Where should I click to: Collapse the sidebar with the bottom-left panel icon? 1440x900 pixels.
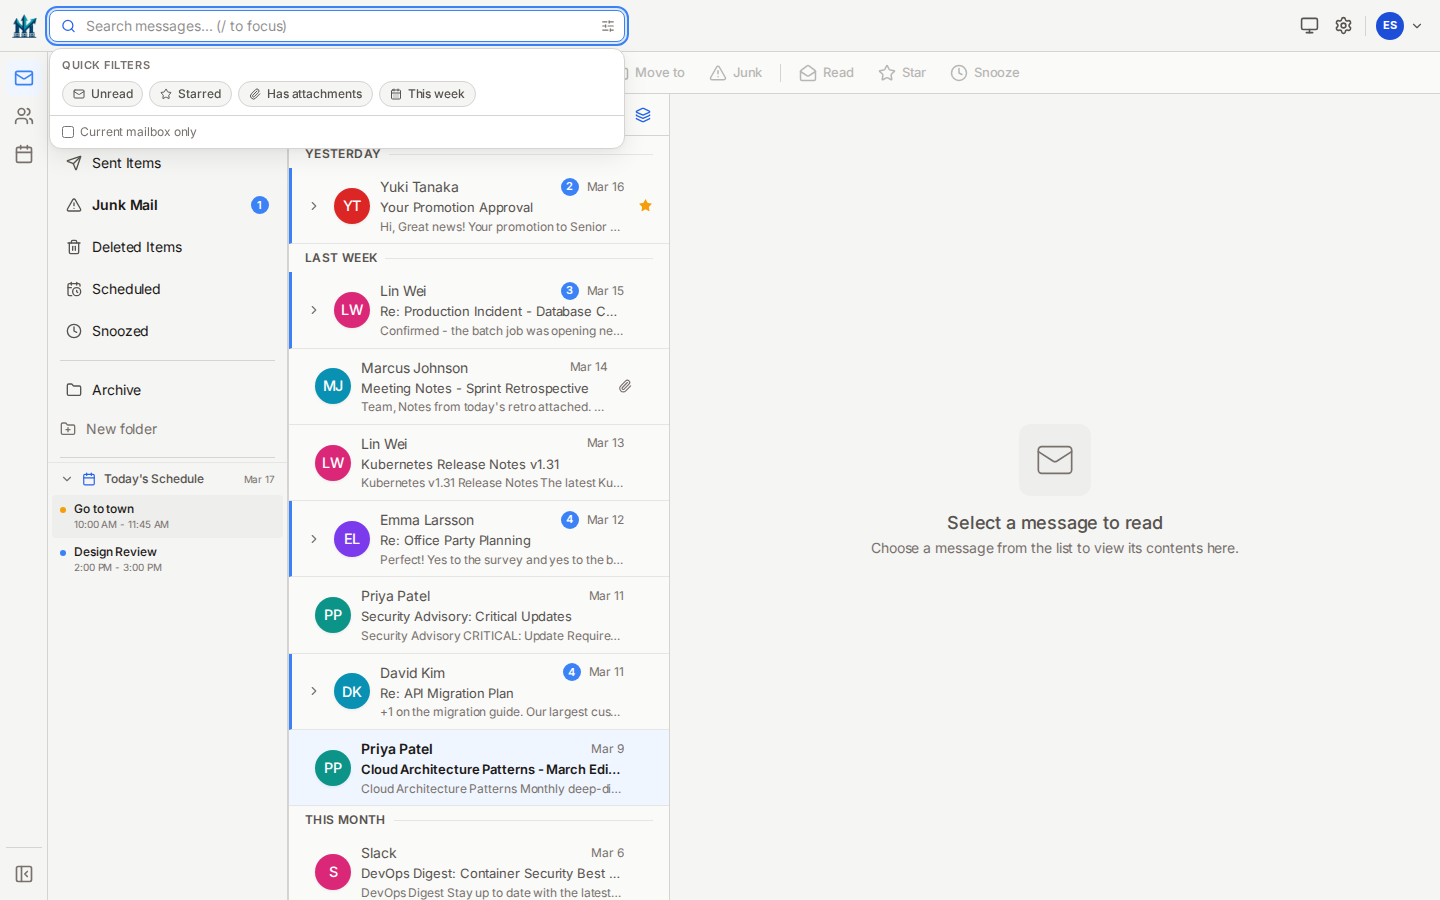[24, 874]
